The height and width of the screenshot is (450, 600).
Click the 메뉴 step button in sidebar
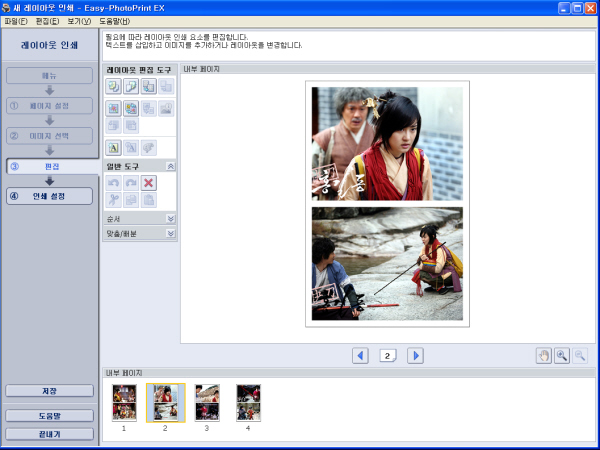point(49,76)
